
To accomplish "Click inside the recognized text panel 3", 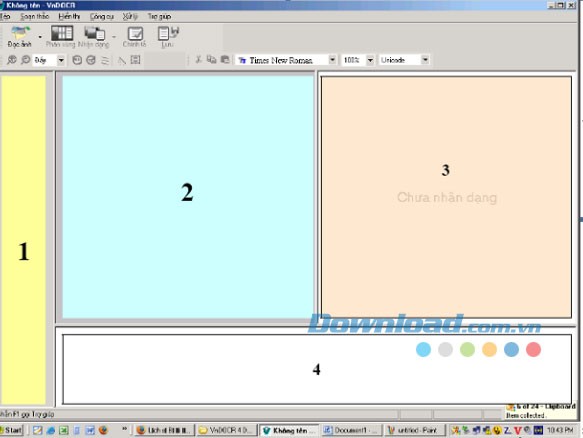I will pos(446,197).
